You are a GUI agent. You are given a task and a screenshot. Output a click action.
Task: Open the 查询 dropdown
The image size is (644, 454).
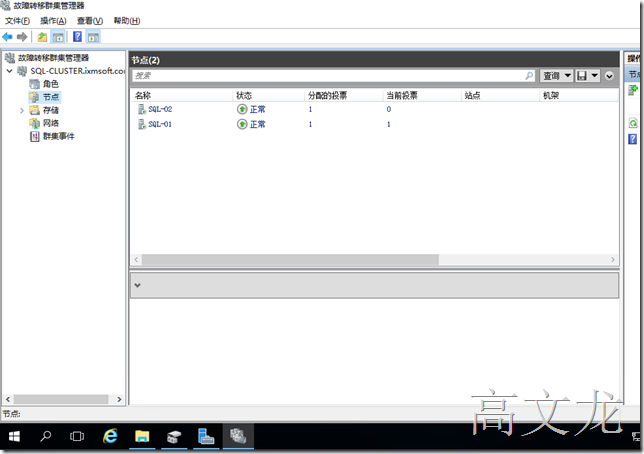(x=557, y=76)
